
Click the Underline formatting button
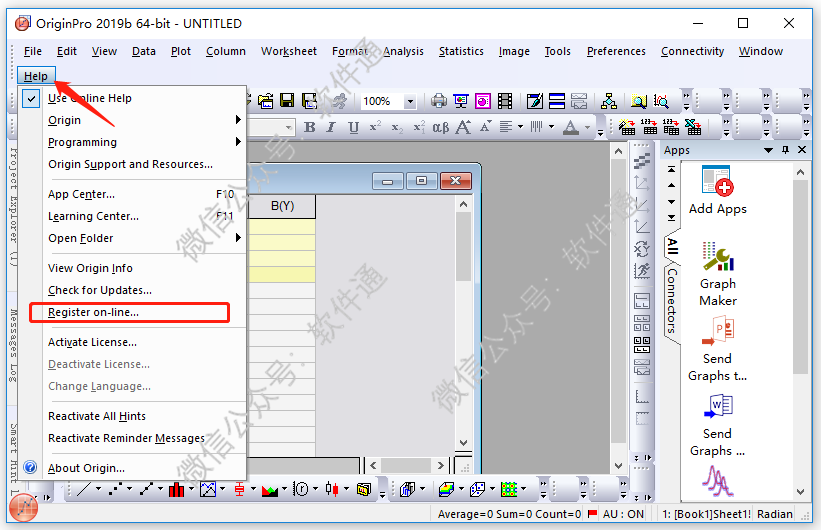(x=353, y=127)
